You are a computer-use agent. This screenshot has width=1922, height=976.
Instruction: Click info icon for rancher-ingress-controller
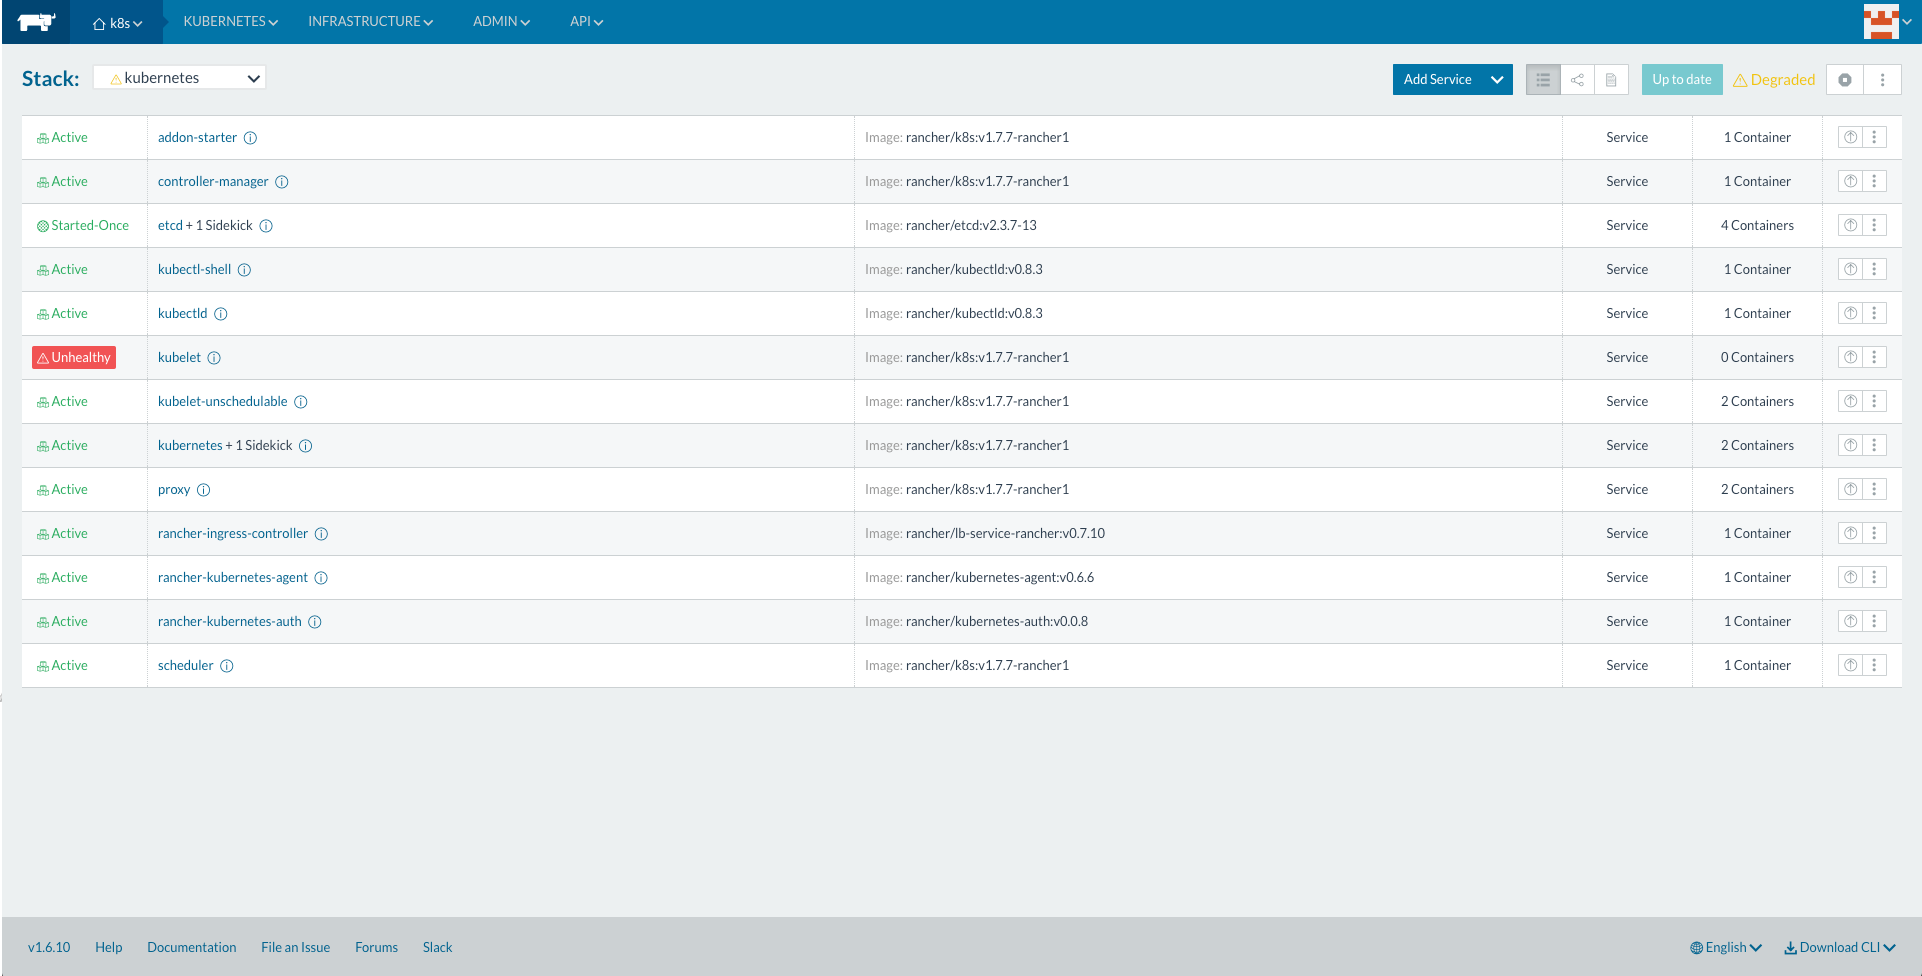(x=322, y=534)
